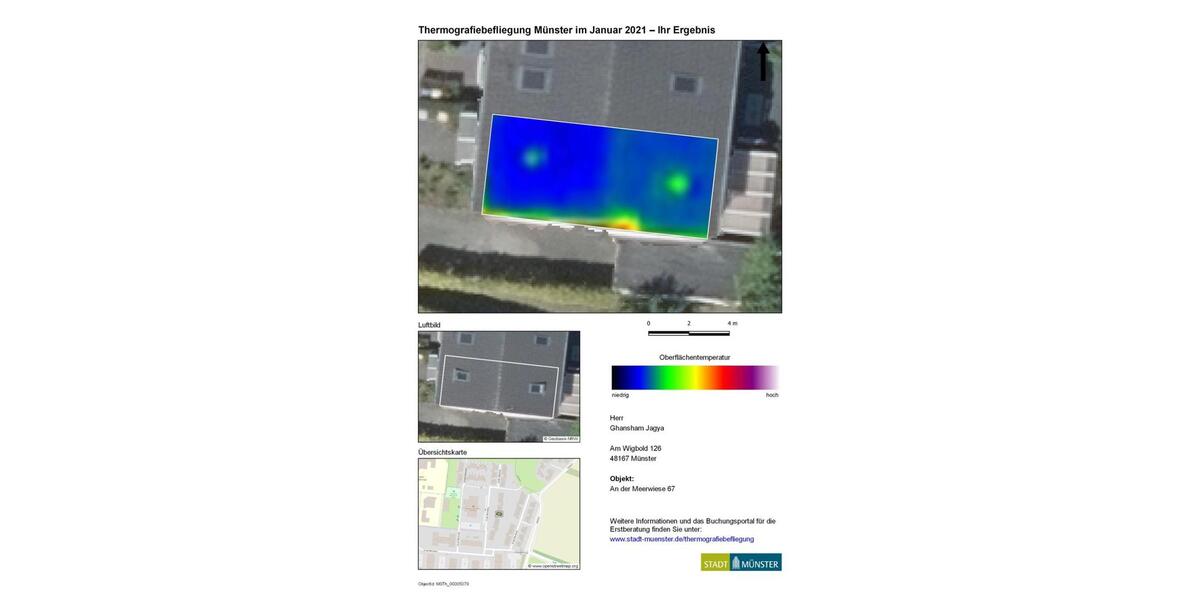This screenshot has height=600, width=1200.
Task: Select the Luftbild aerial photo thumbnail
Action: pos(499,386)
